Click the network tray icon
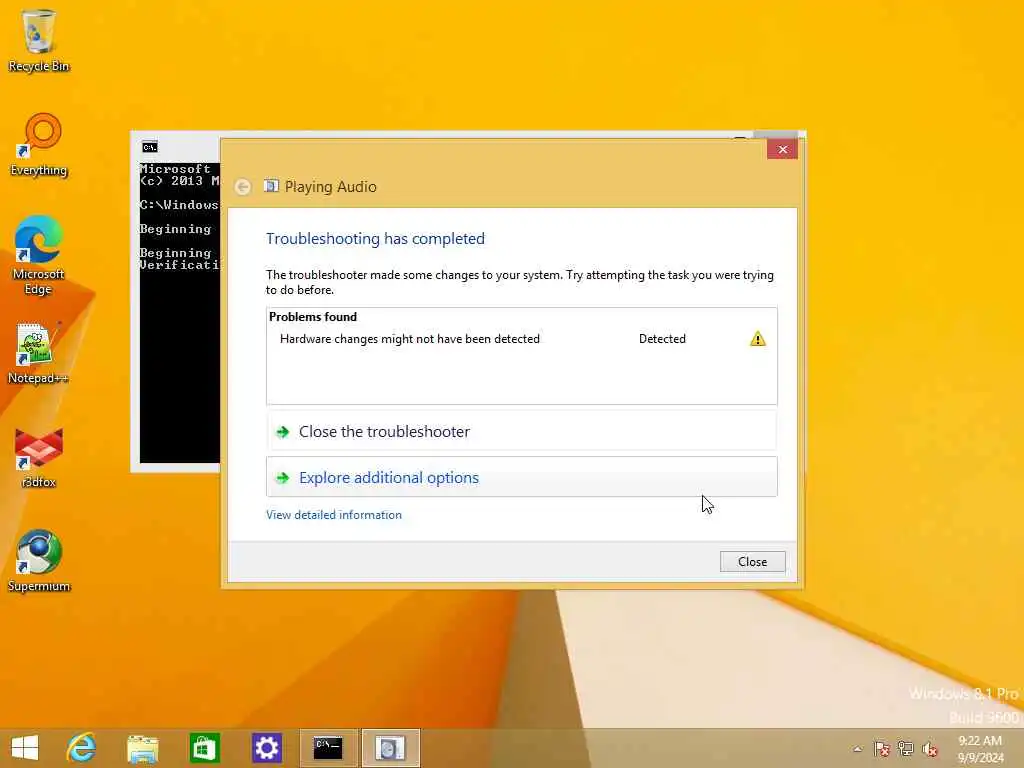Image resolution: width=1024 pixels, height=768 pixels. point(906,749)
